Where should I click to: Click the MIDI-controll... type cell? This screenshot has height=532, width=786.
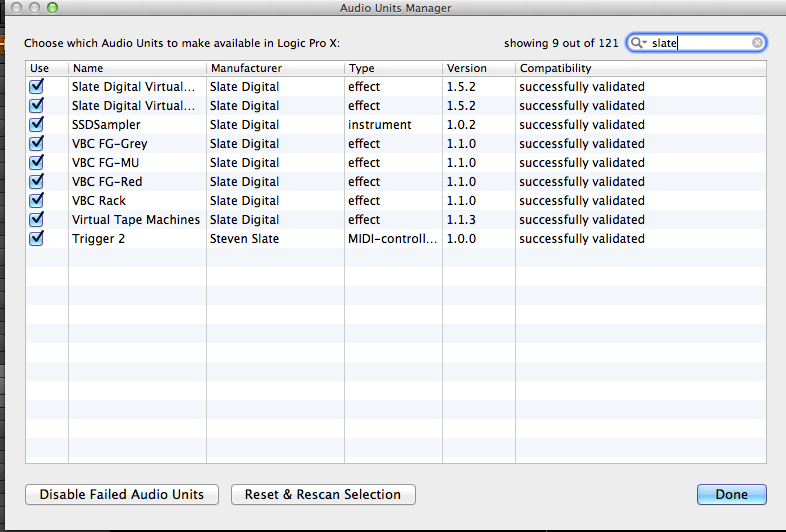392,239
